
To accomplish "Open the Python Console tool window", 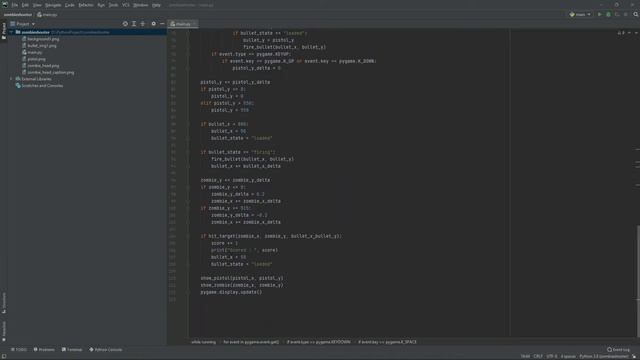I will pos(106,350).
